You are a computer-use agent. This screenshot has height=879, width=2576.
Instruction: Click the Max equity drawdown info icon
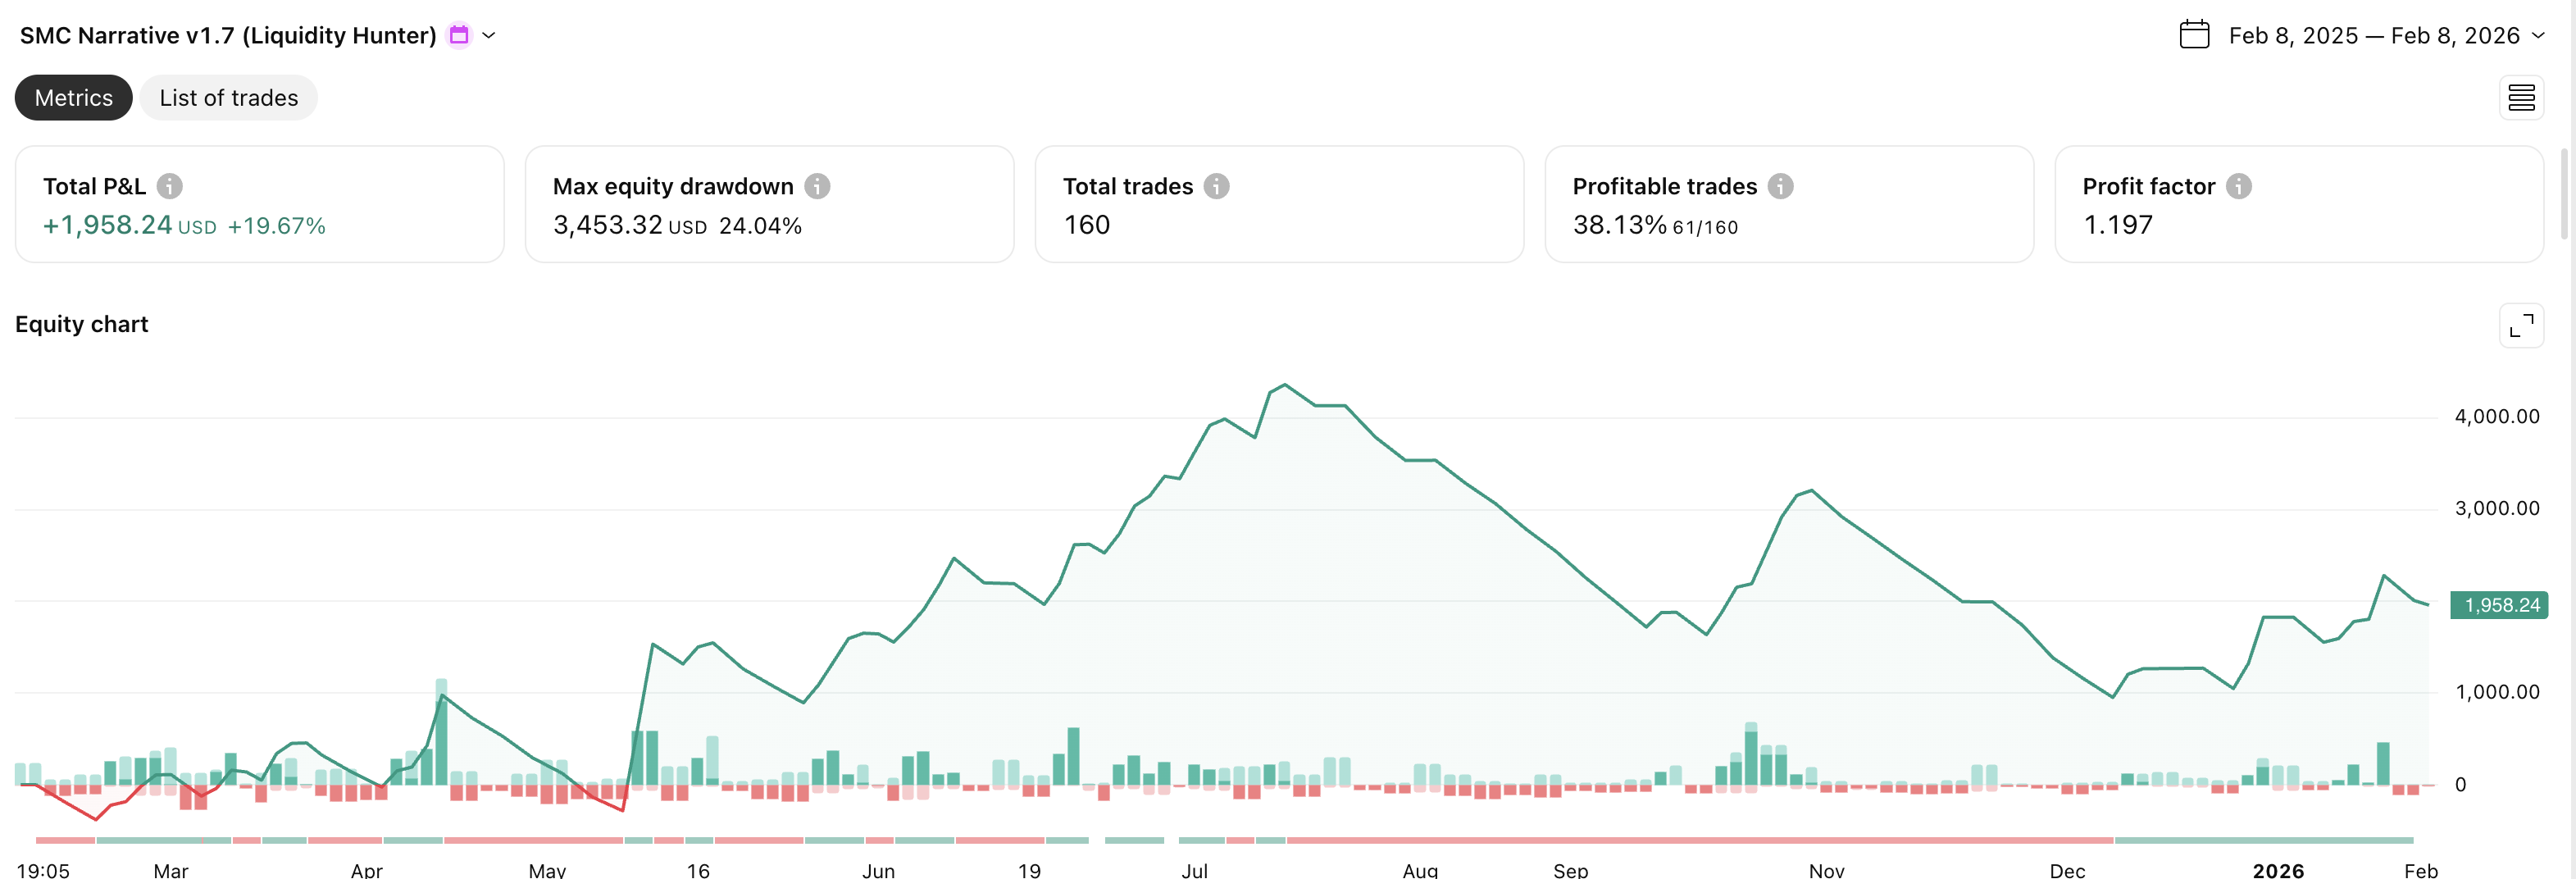click(817, 186)
